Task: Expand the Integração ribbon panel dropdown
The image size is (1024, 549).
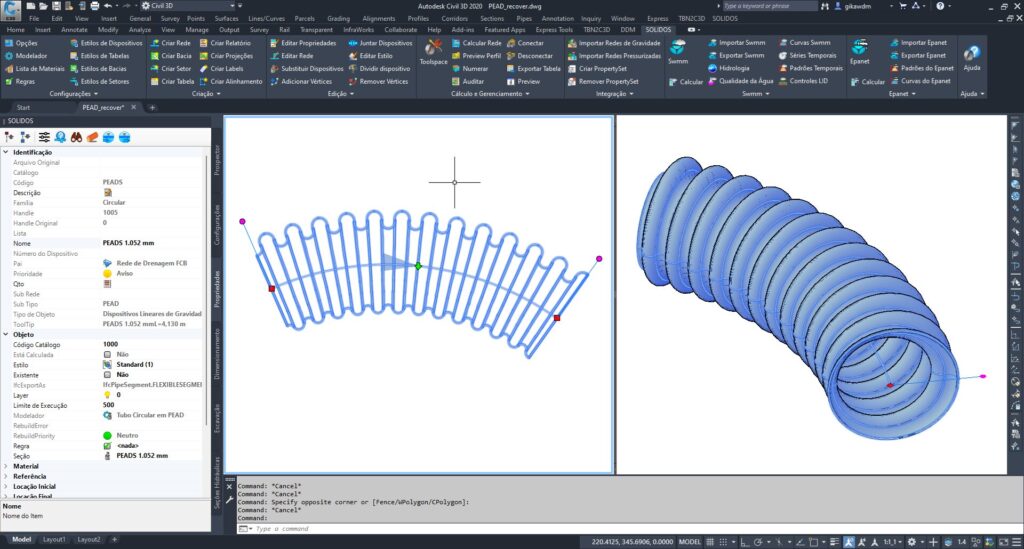Action: click(x=615, y=94)
